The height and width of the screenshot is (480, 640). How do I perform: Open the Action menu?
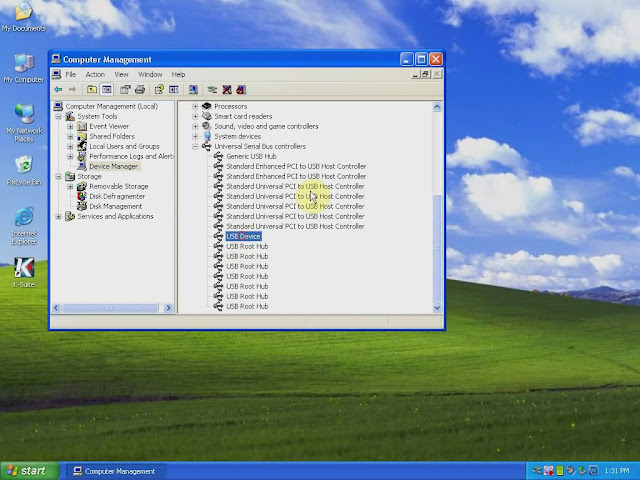95,74
